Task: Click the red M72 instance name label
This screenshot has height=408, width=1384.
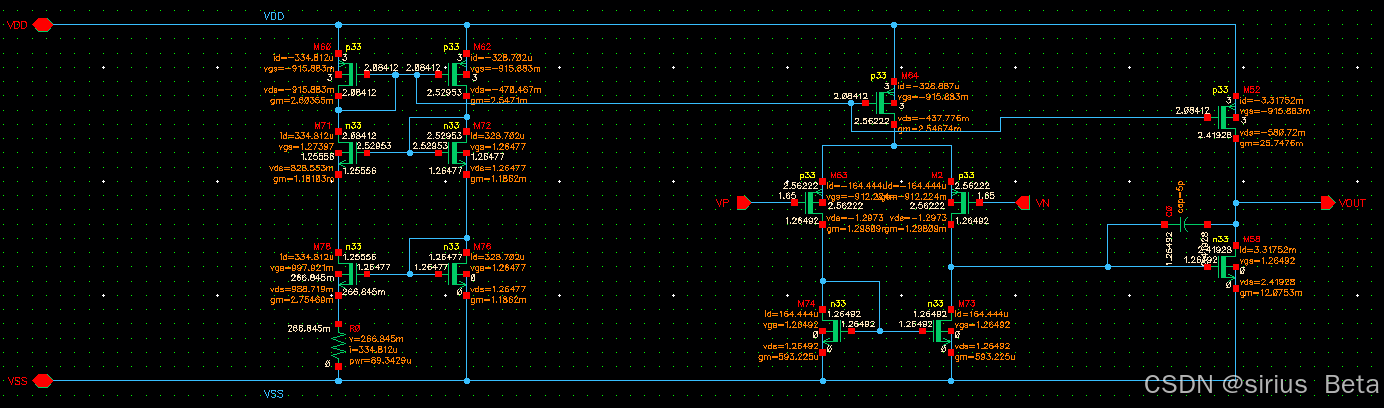Action: [x=481, y=126]
